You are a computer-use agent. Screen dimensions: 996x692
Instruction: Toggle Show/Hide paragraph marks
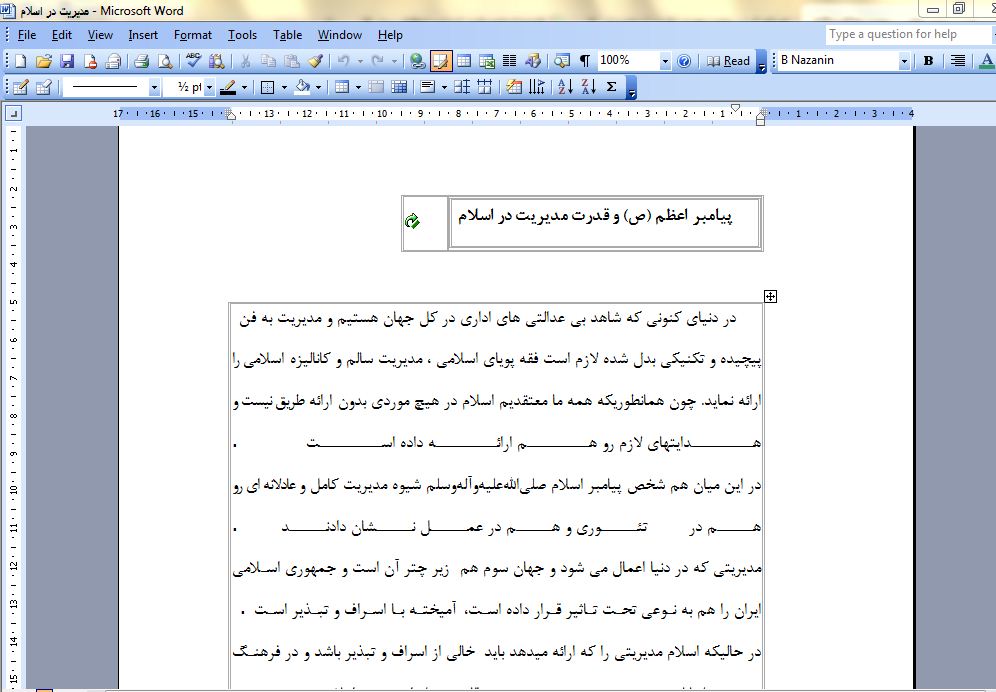[585, 61]
